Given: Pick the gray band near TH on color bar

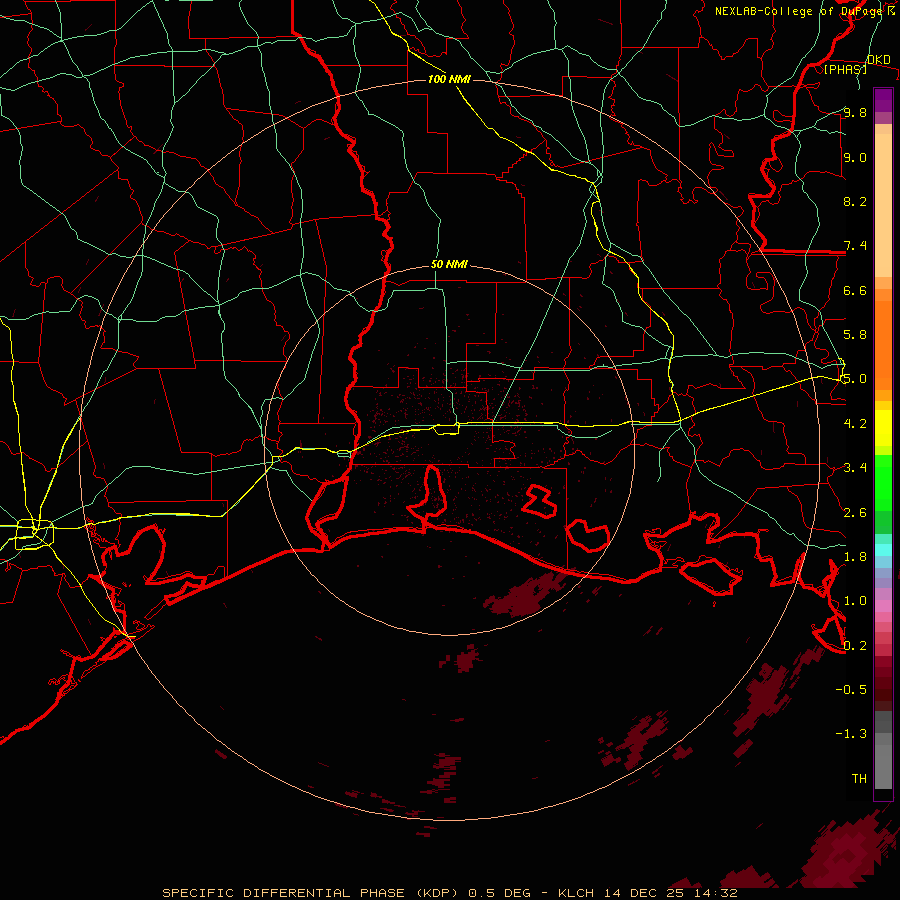Looking at the screenshot, I should (x=883, y=766).
